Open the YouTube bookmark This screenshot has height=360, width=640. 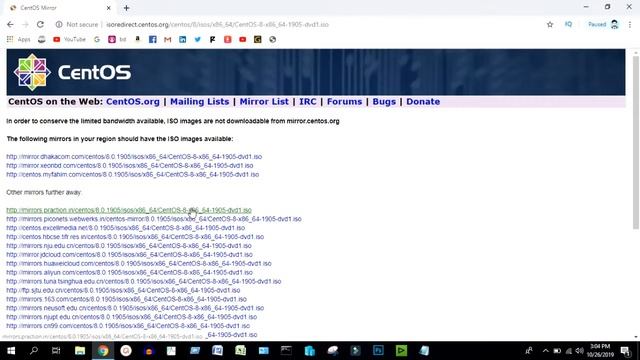coord(69,40)
